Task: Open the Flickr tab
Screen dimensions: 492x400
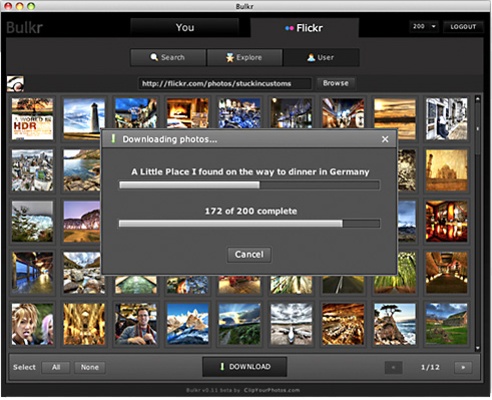Action: click(304, 28)
